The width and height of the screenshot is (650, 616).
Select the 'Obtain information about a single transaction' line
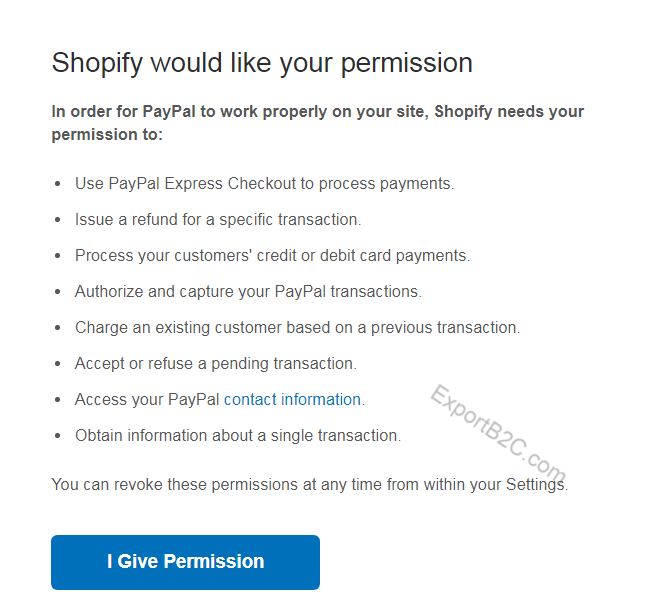pyautogui.click(x=237, y=436)
